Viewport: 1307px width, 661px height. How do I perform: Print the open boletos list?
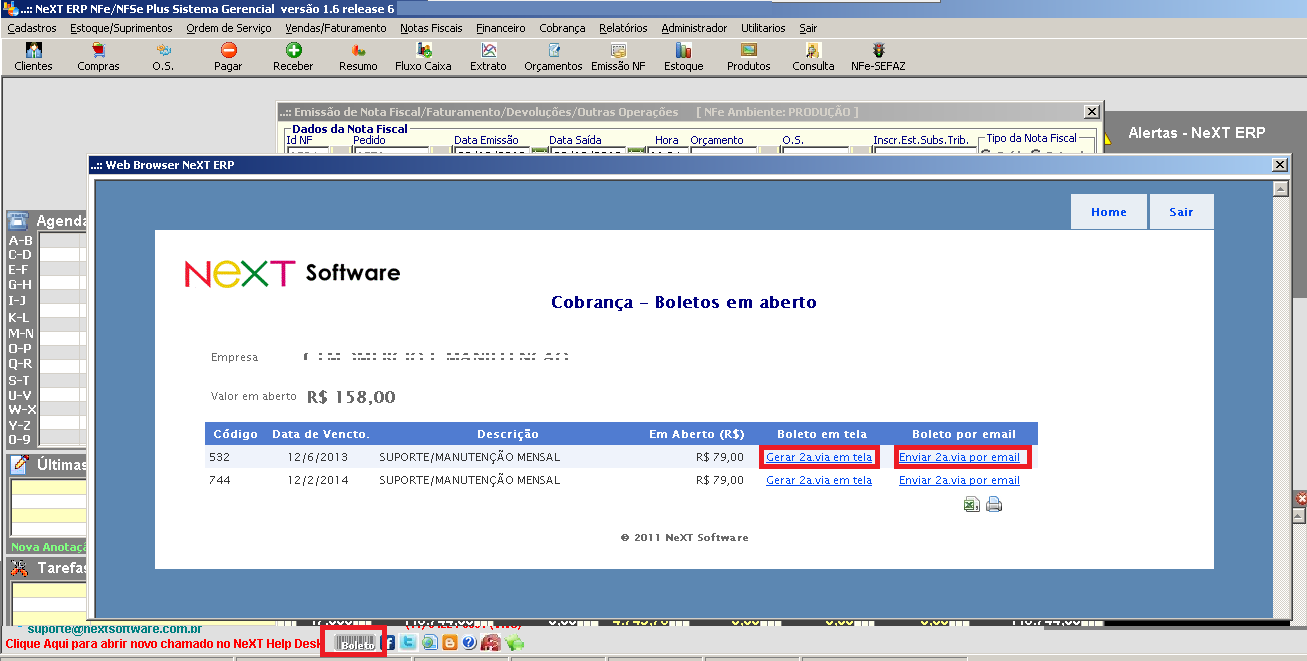pyautogui.click(x=994, y=504)
